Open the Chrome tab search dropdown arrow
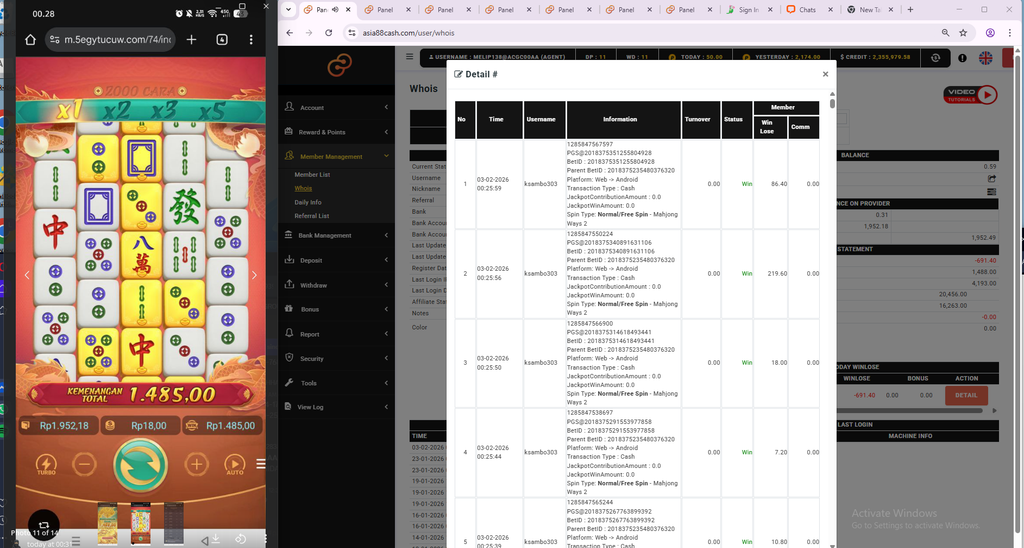 288,9
